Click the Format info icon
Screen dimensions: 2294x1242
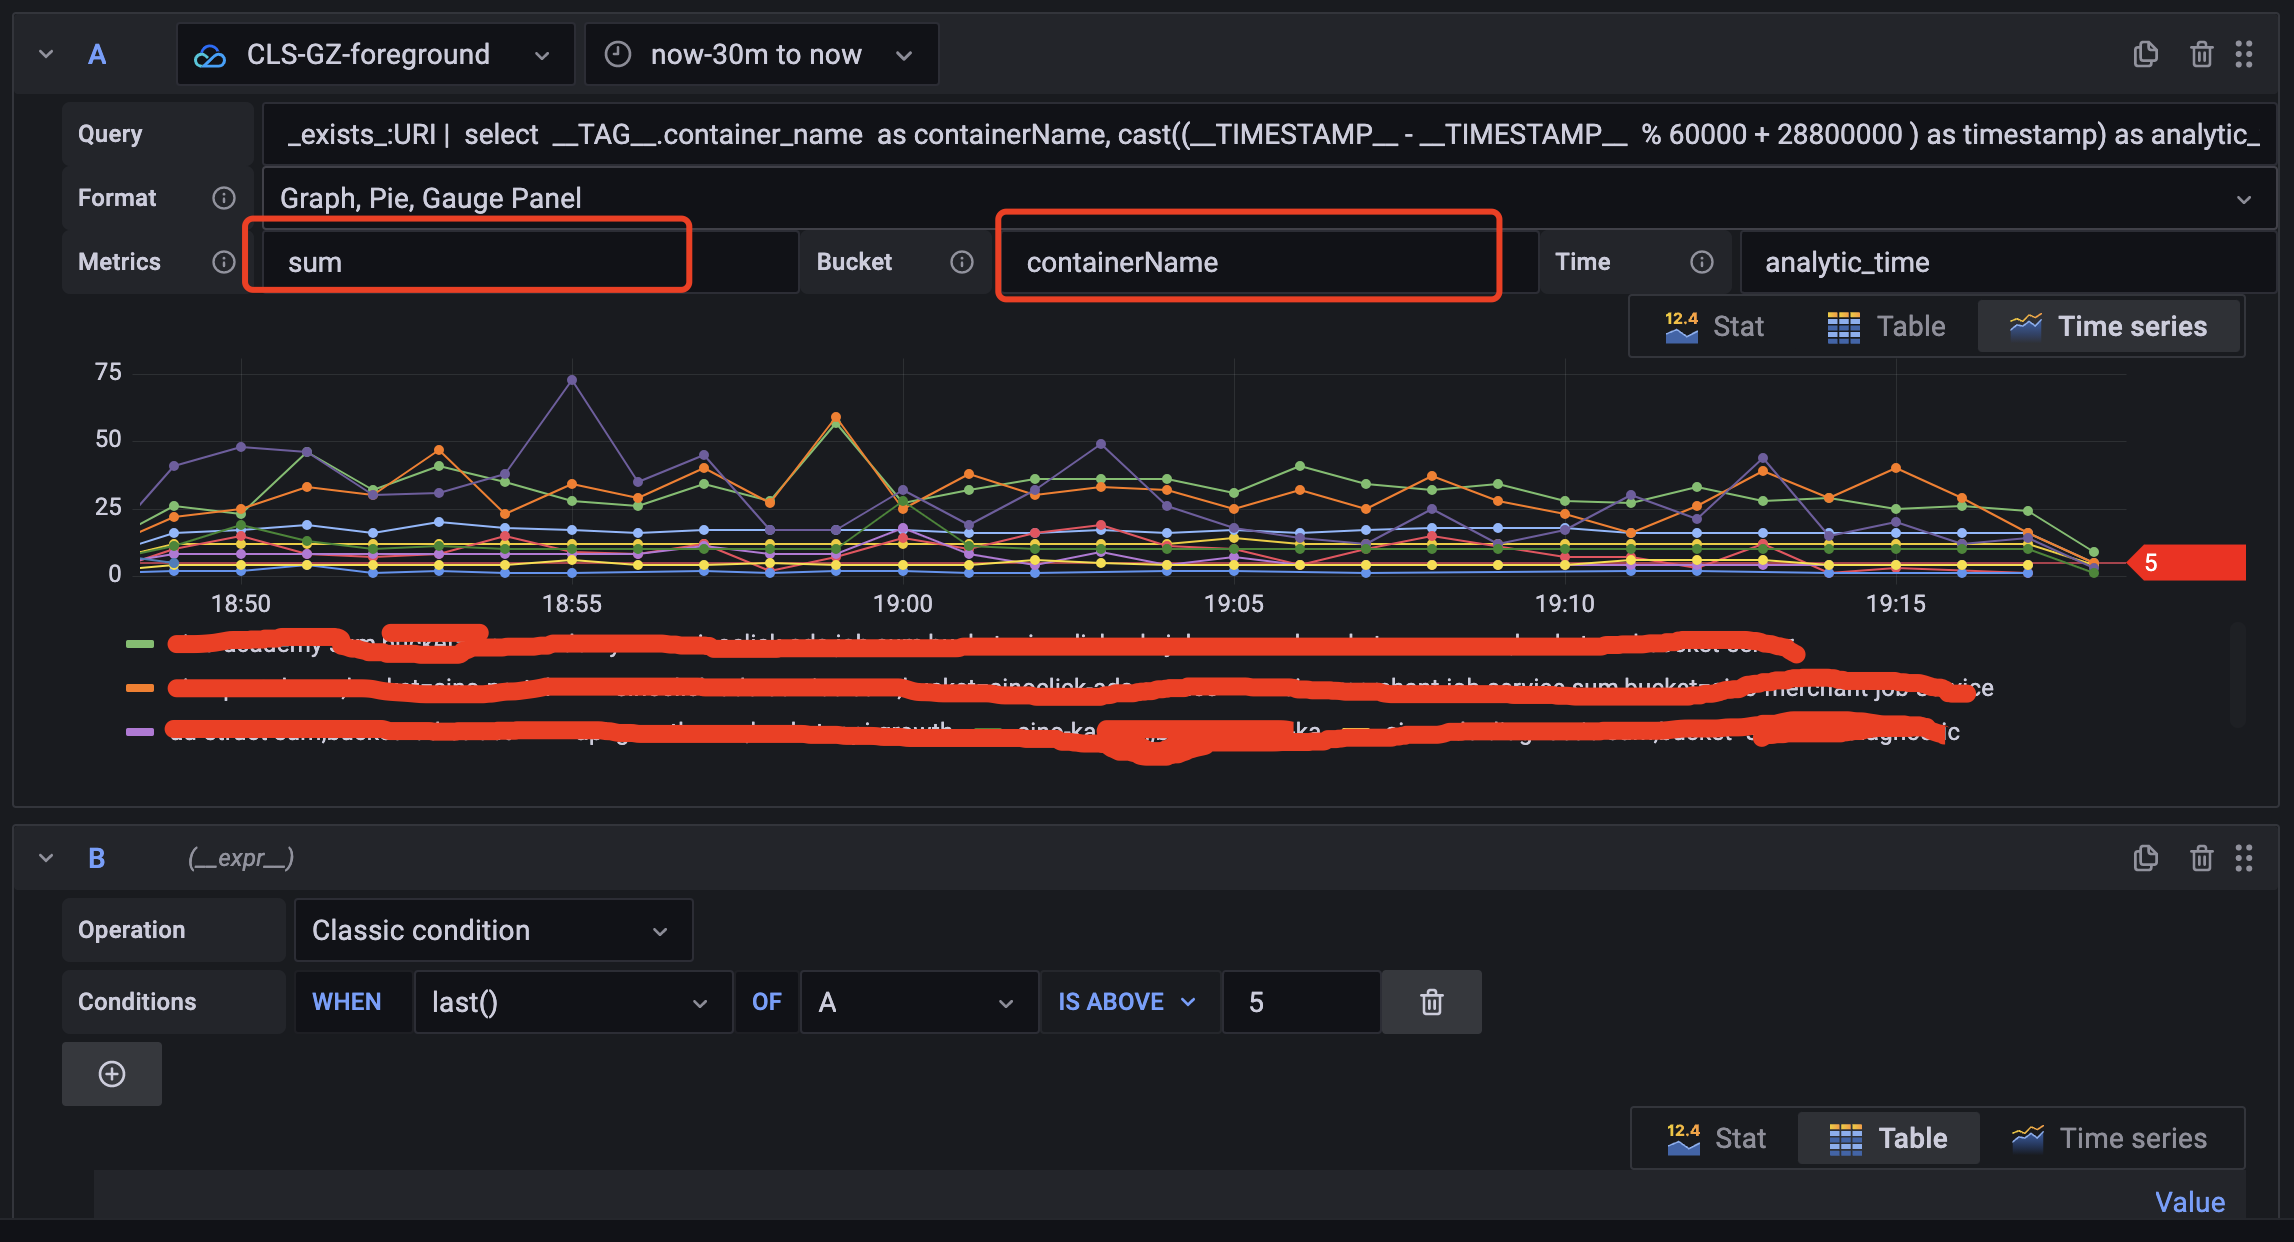tap(224, 198)
